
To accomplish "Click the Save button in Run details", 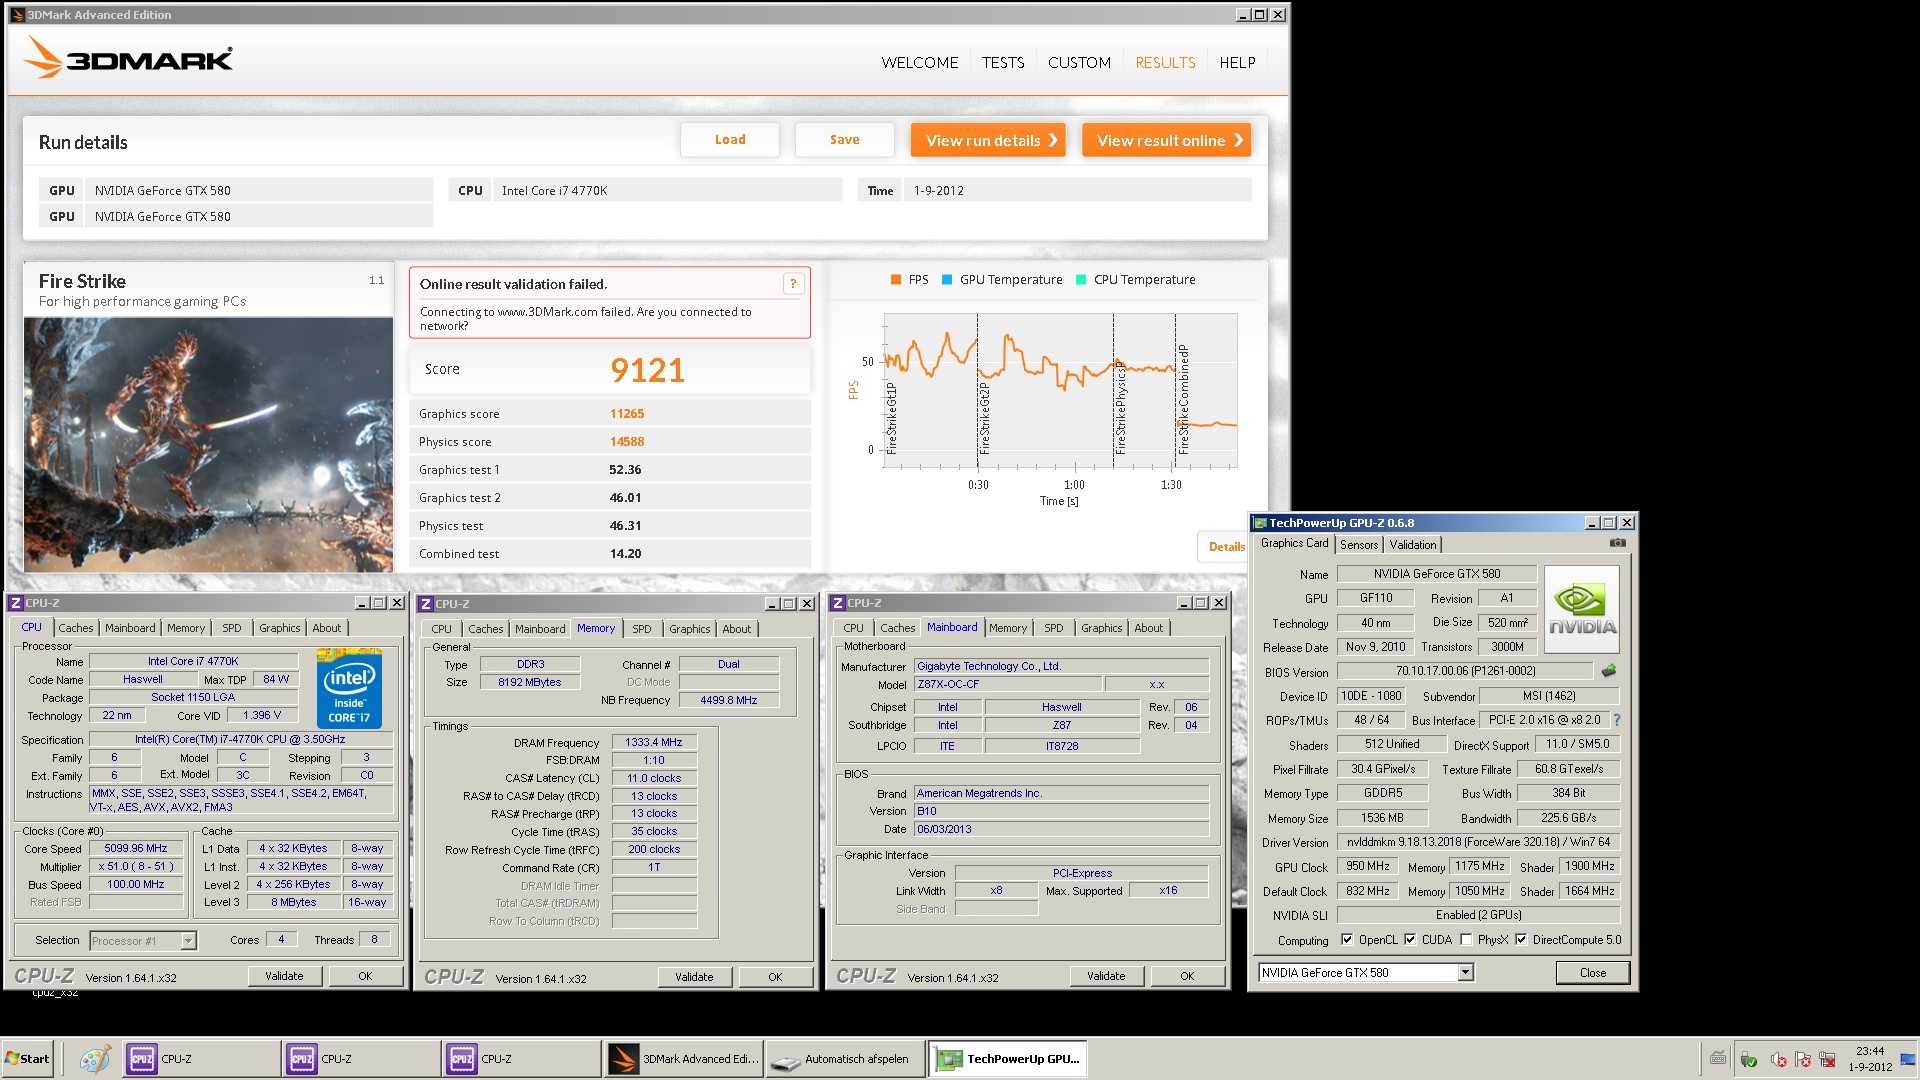I will pyautogui.click(x=845, y=140).
